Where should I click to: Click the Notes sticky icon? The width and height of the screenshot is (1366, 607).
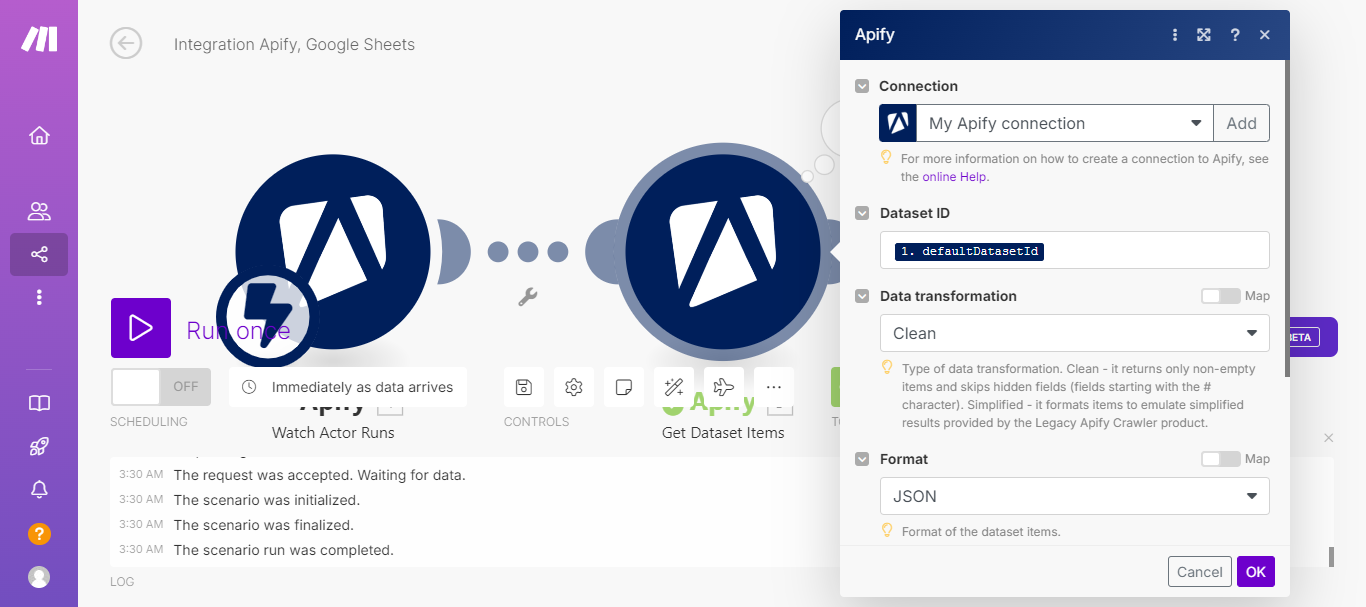coord(623,387)
